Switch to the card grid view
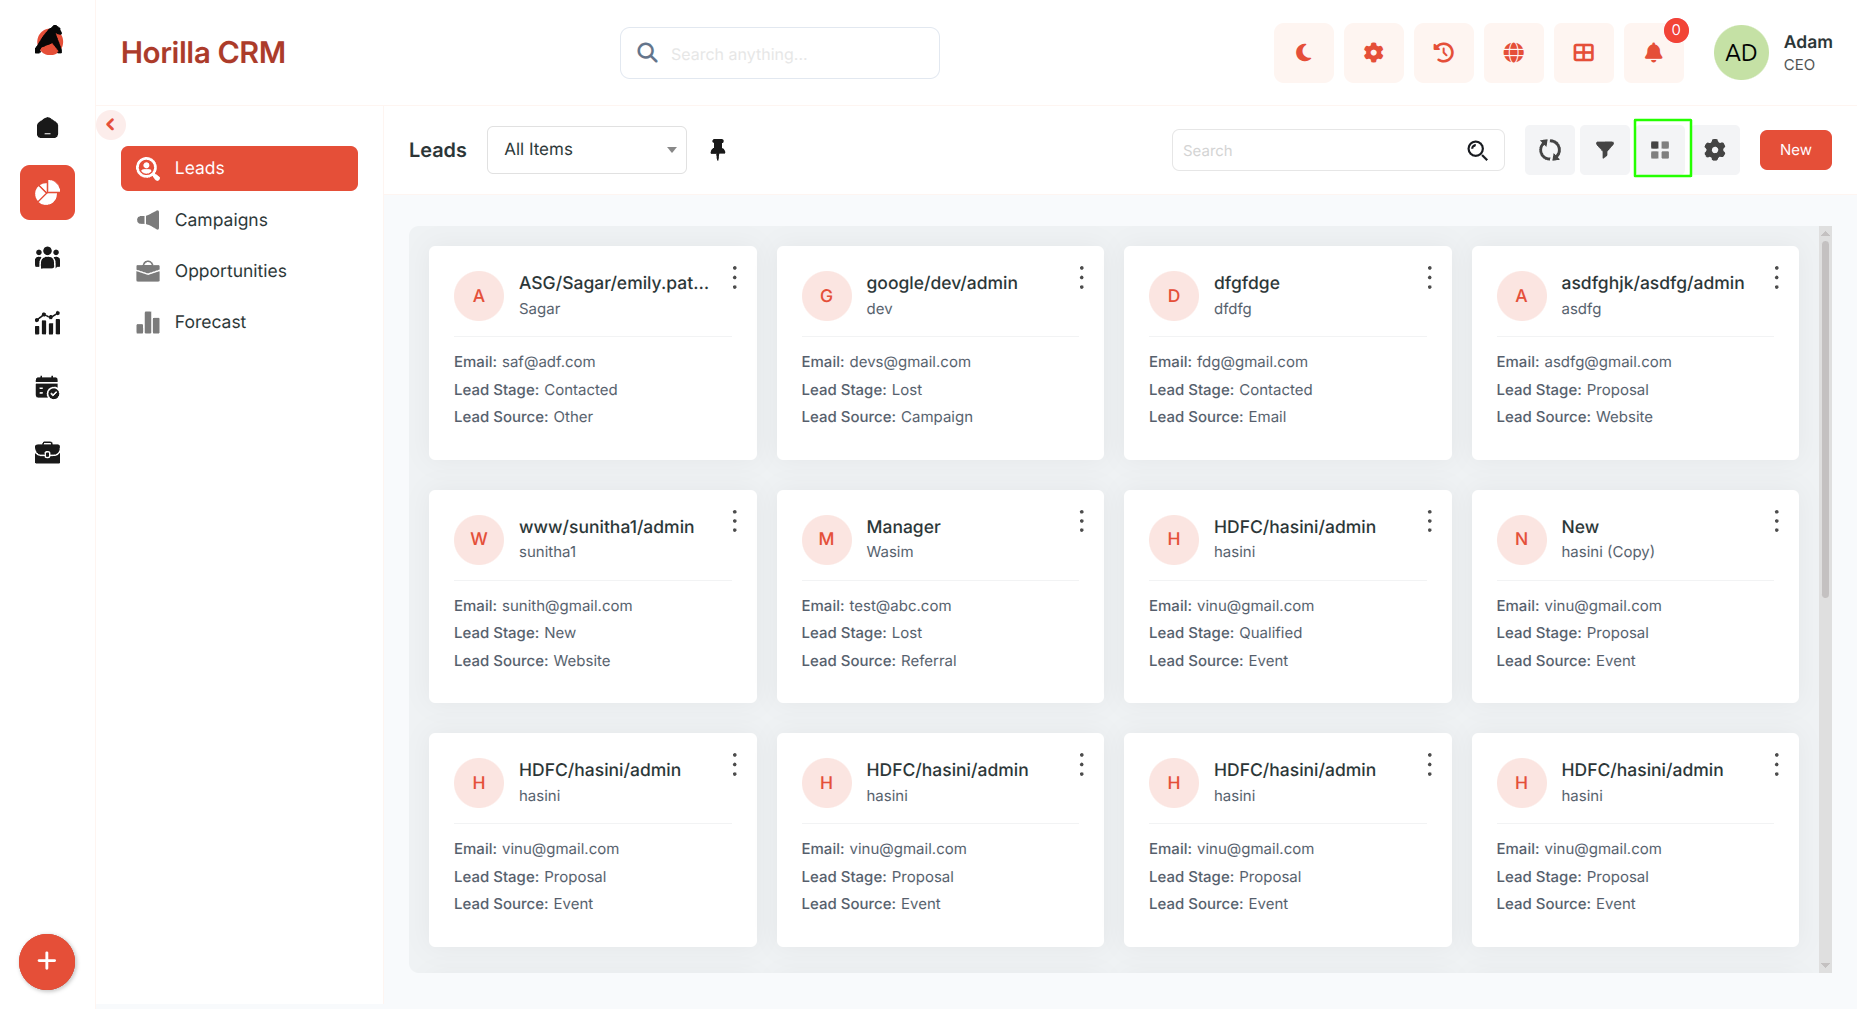The image size is (1857, 1009). pyautogui.click(x=1661, y=150)
